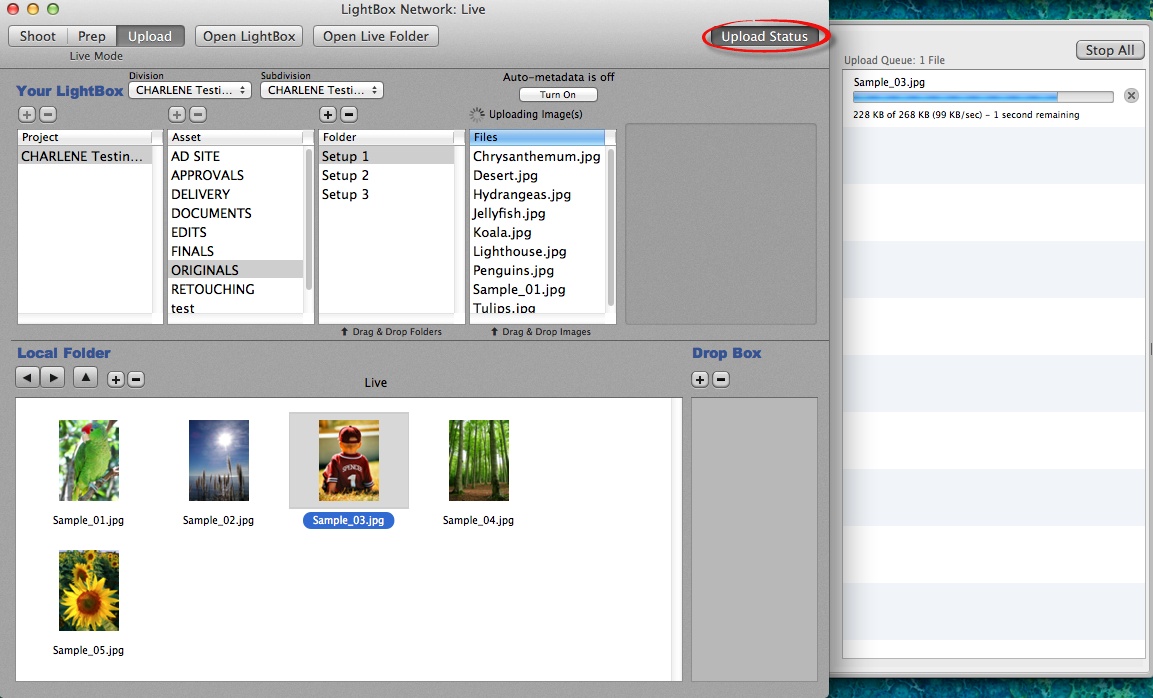The image size is (1153, 698).
Task: Click the Sample_03.jpg upload progress bar
Action: (x=982, y=98)
